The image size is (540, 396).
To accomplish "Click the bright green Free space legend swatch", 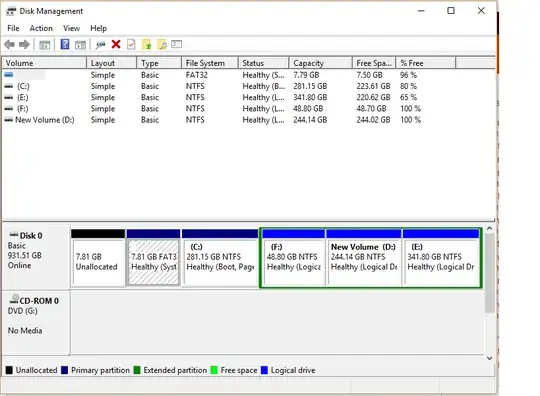I will point(214,370).
